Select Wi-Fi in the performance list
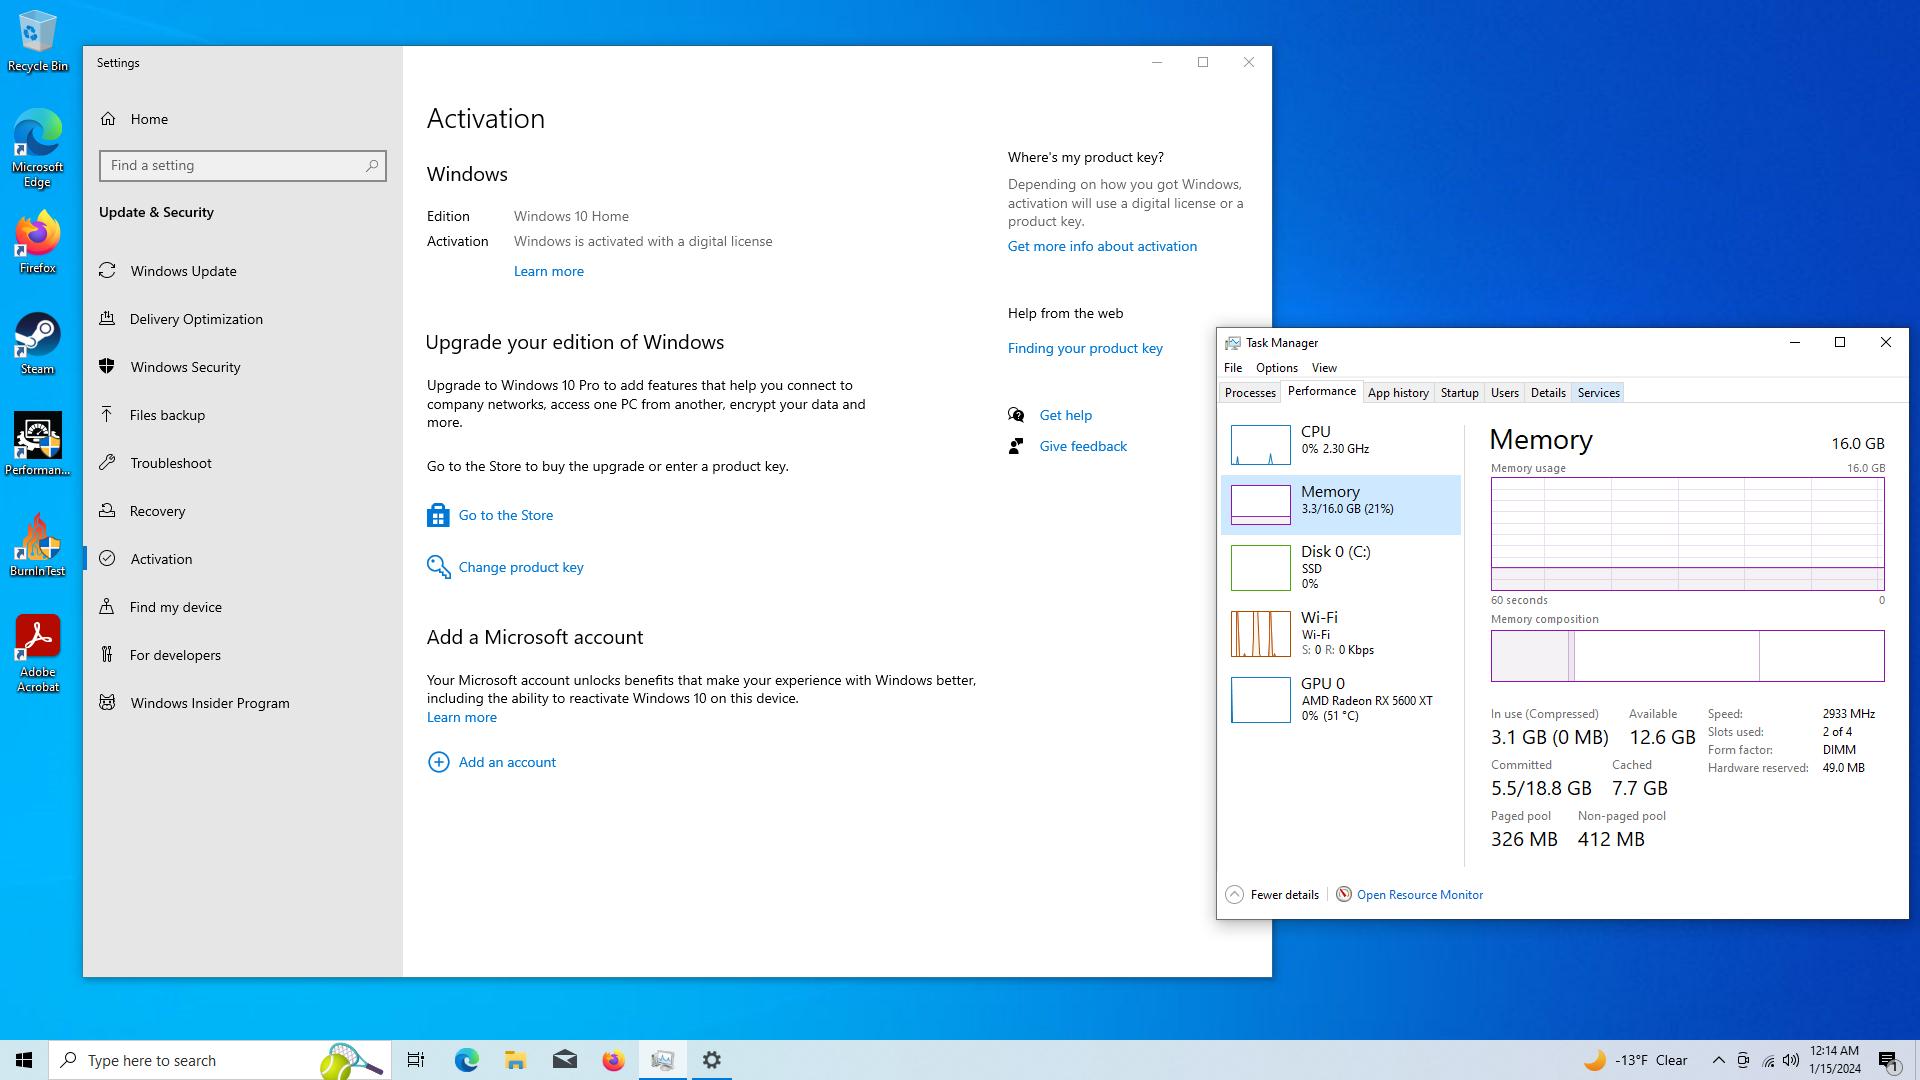The image size is (1920, 1080). click(x=1341, y=634)
